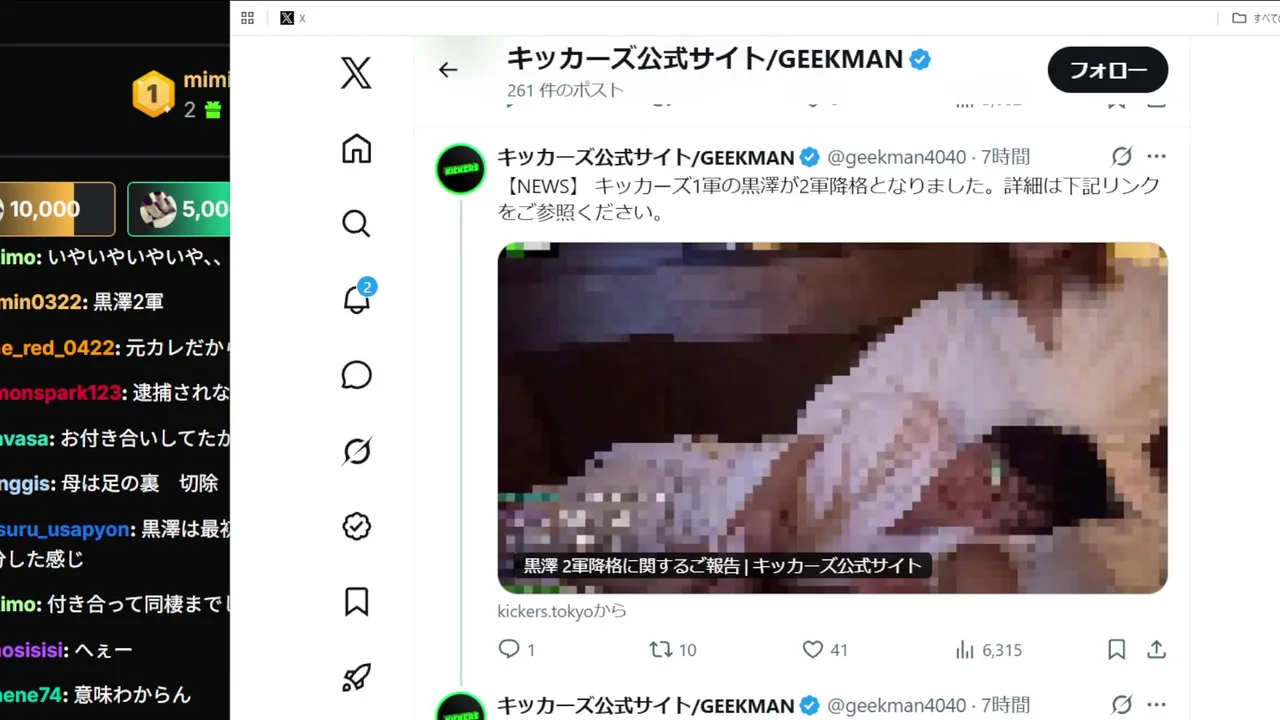Open the Notifications bell icon
This screenshot has height=720, width=1280.
click(x=358, y=297)
